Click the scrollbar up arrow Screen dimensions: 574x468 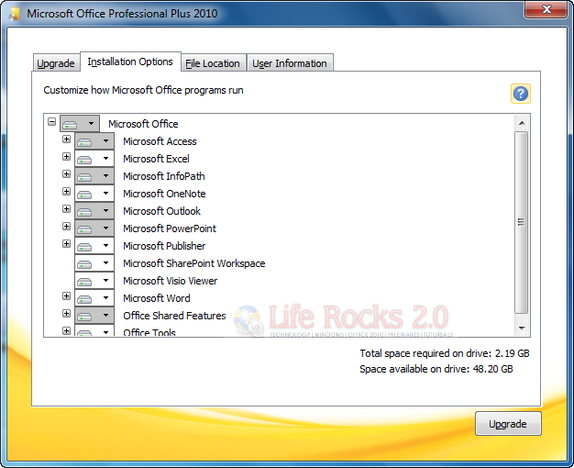coord(522,123)
